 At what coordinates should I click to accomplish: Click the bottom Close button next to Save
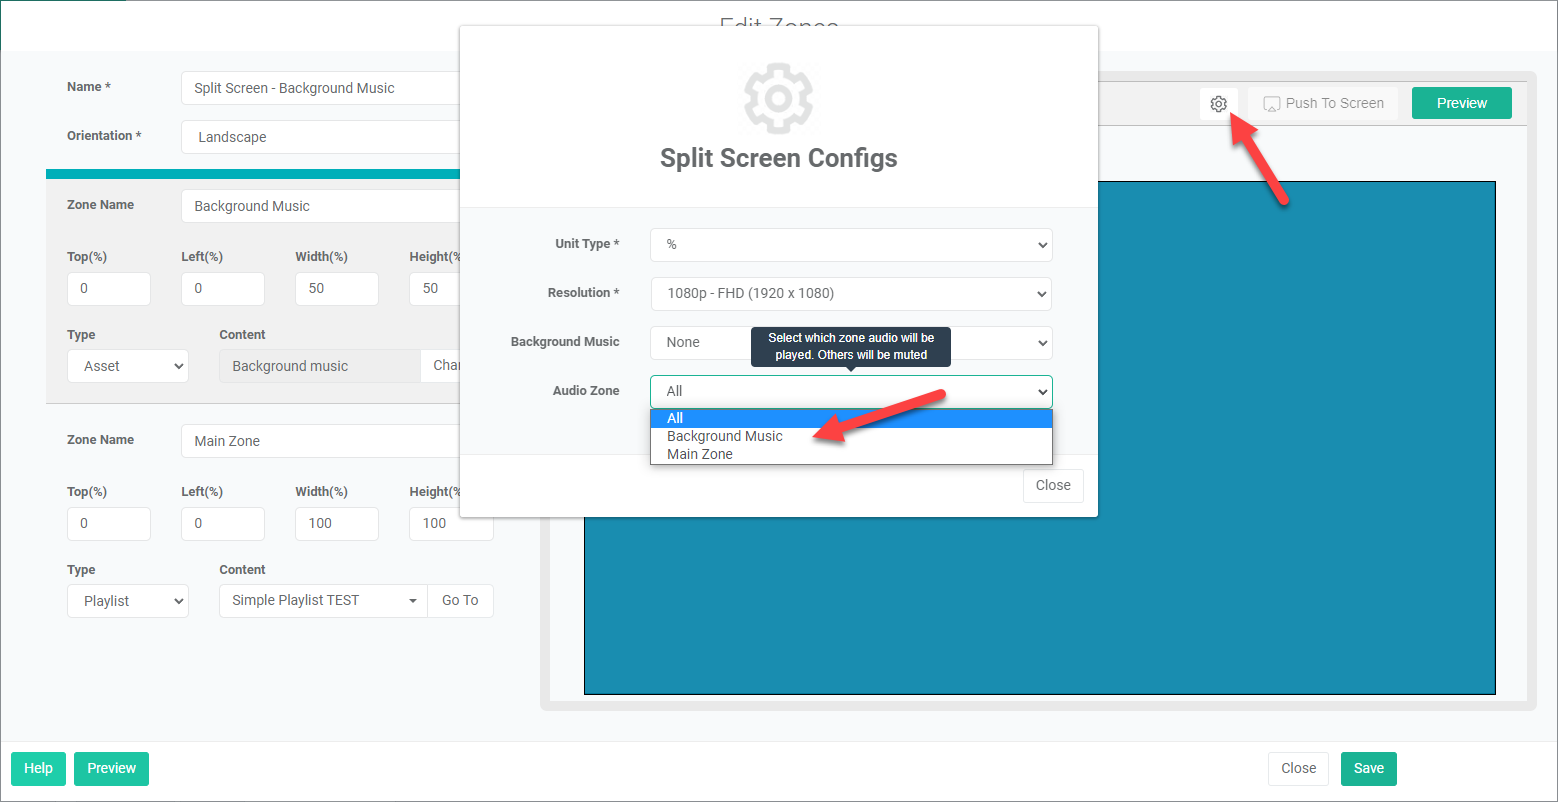click(1298, 768)
